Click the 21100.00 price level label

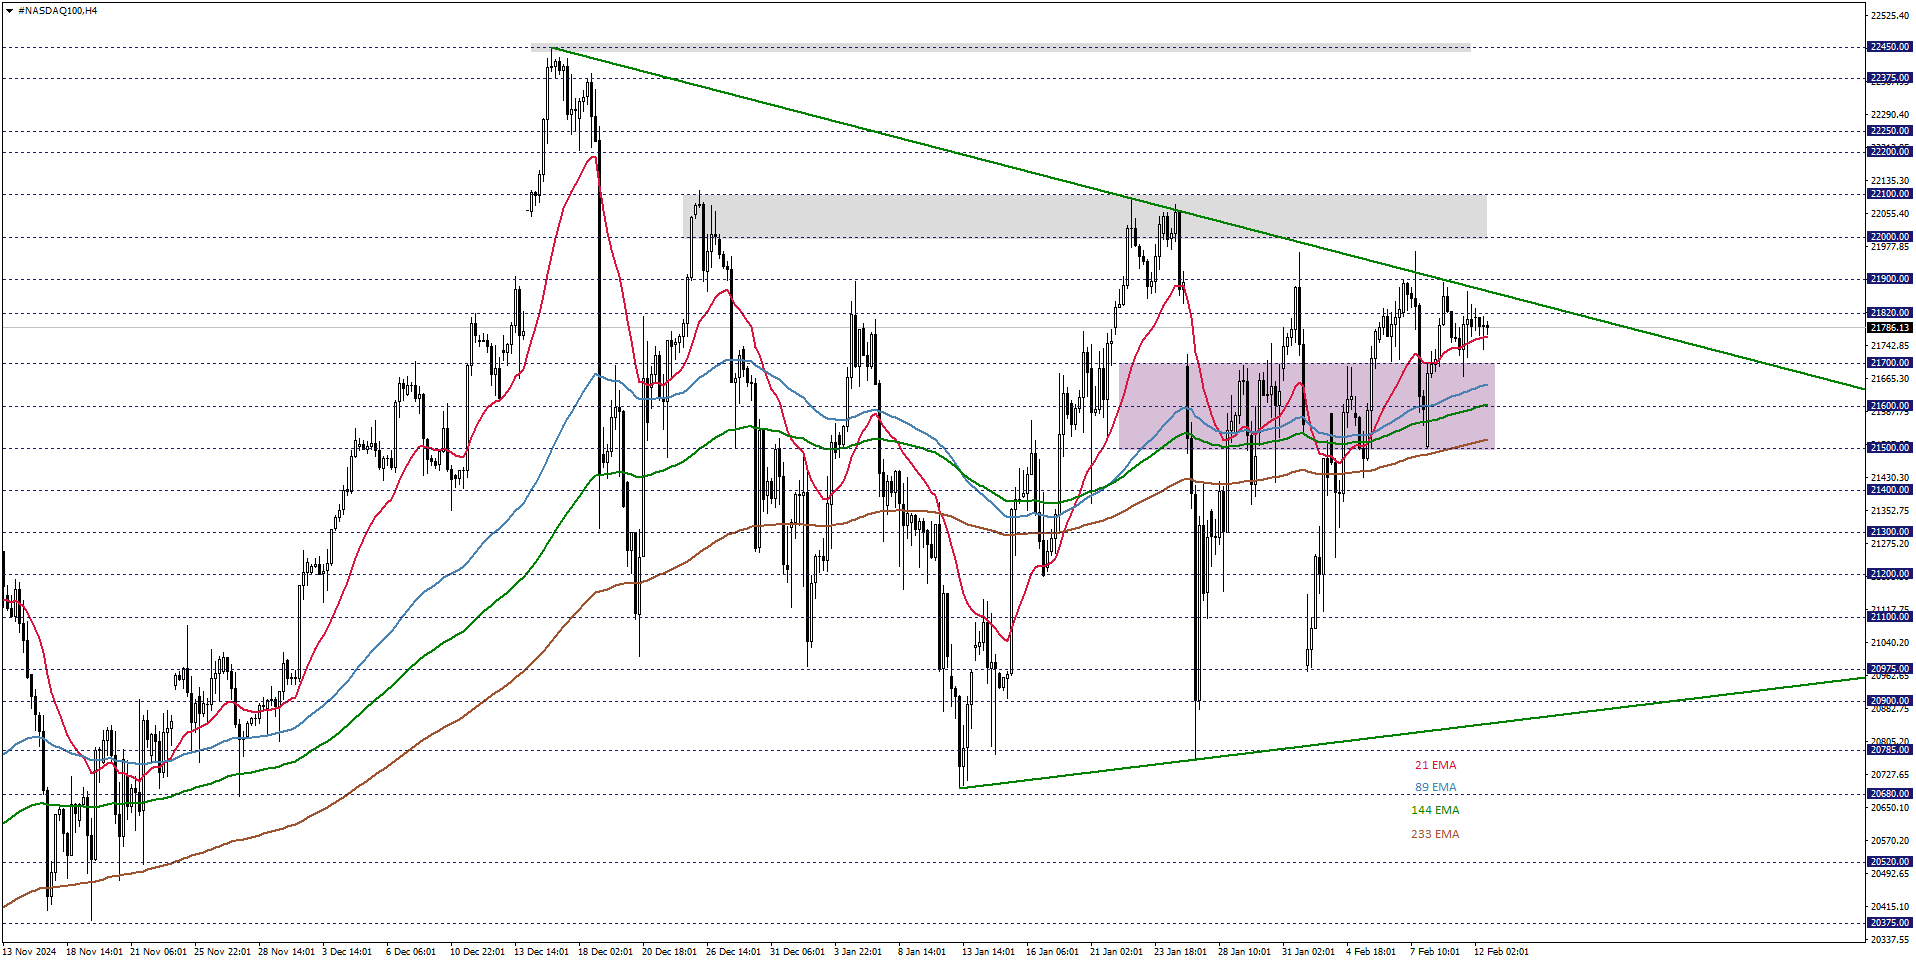1890,617
